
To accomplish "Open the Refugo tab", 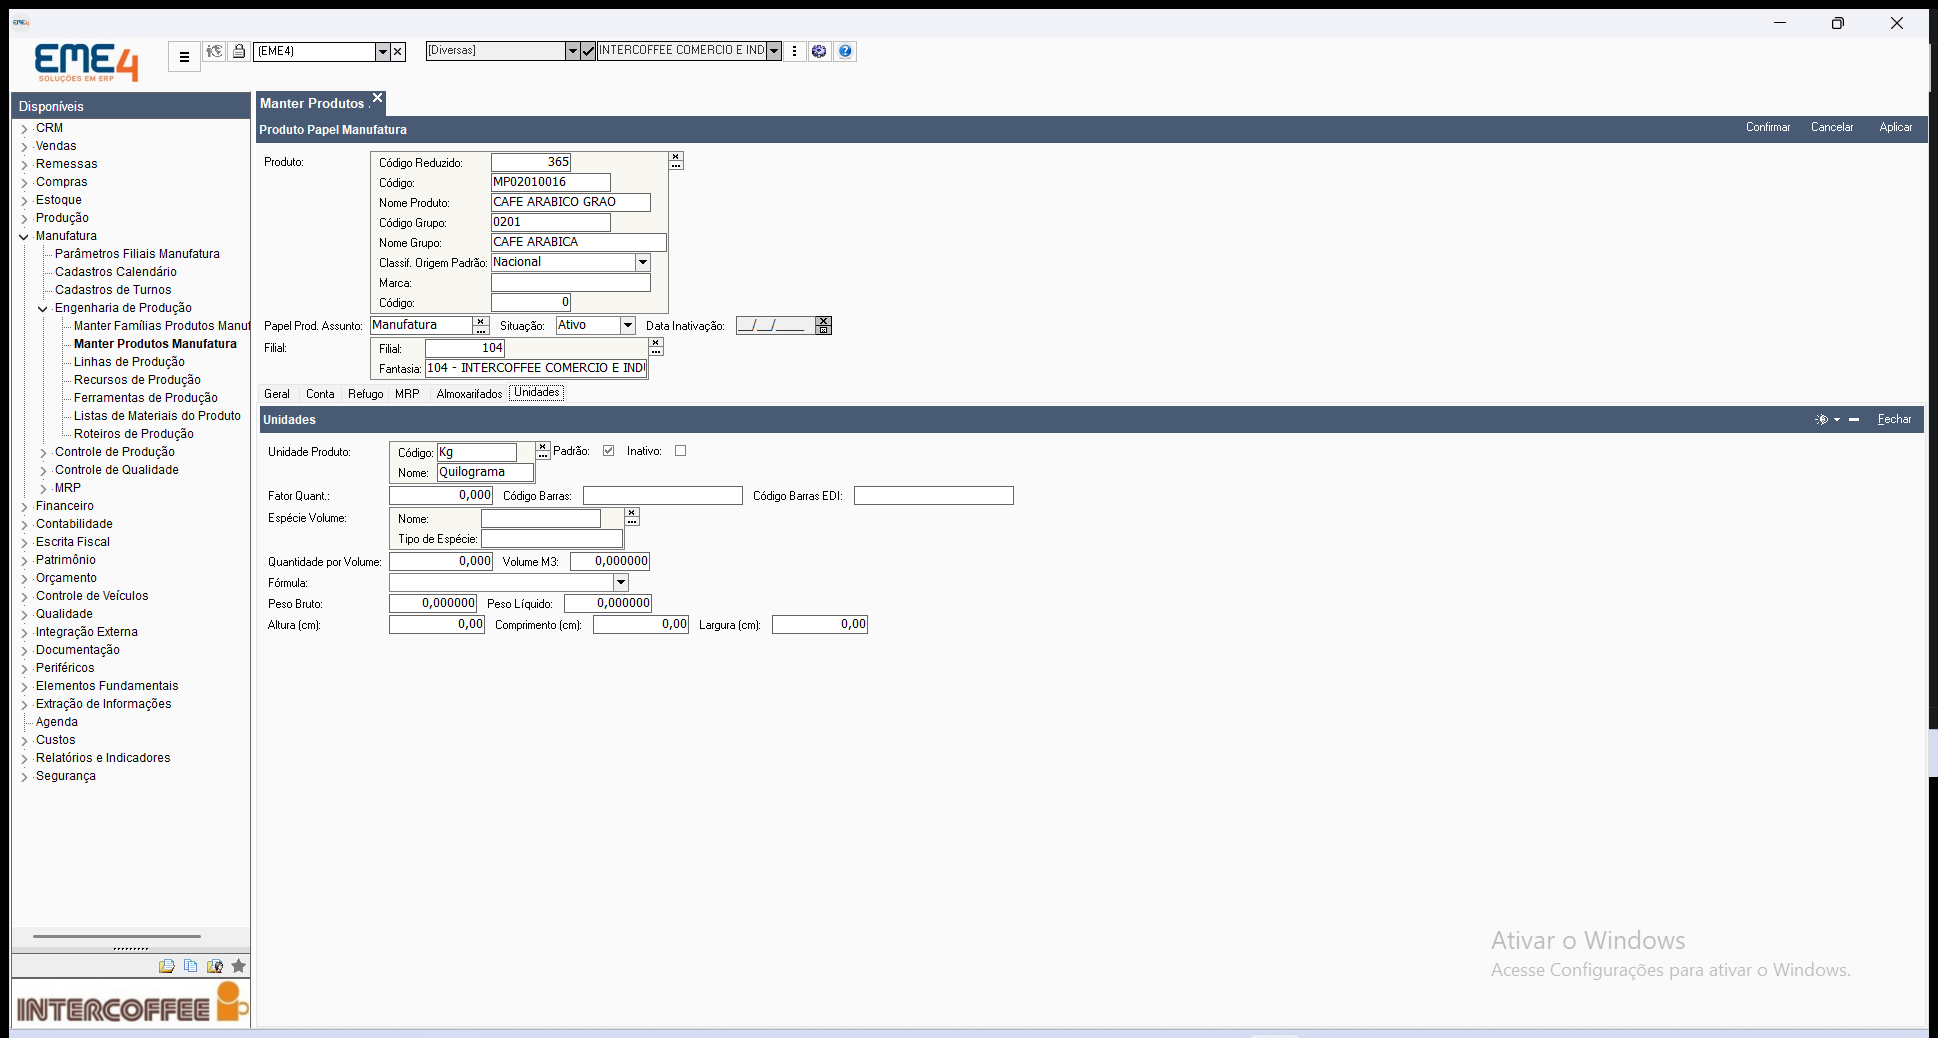I will pos(366,394).
